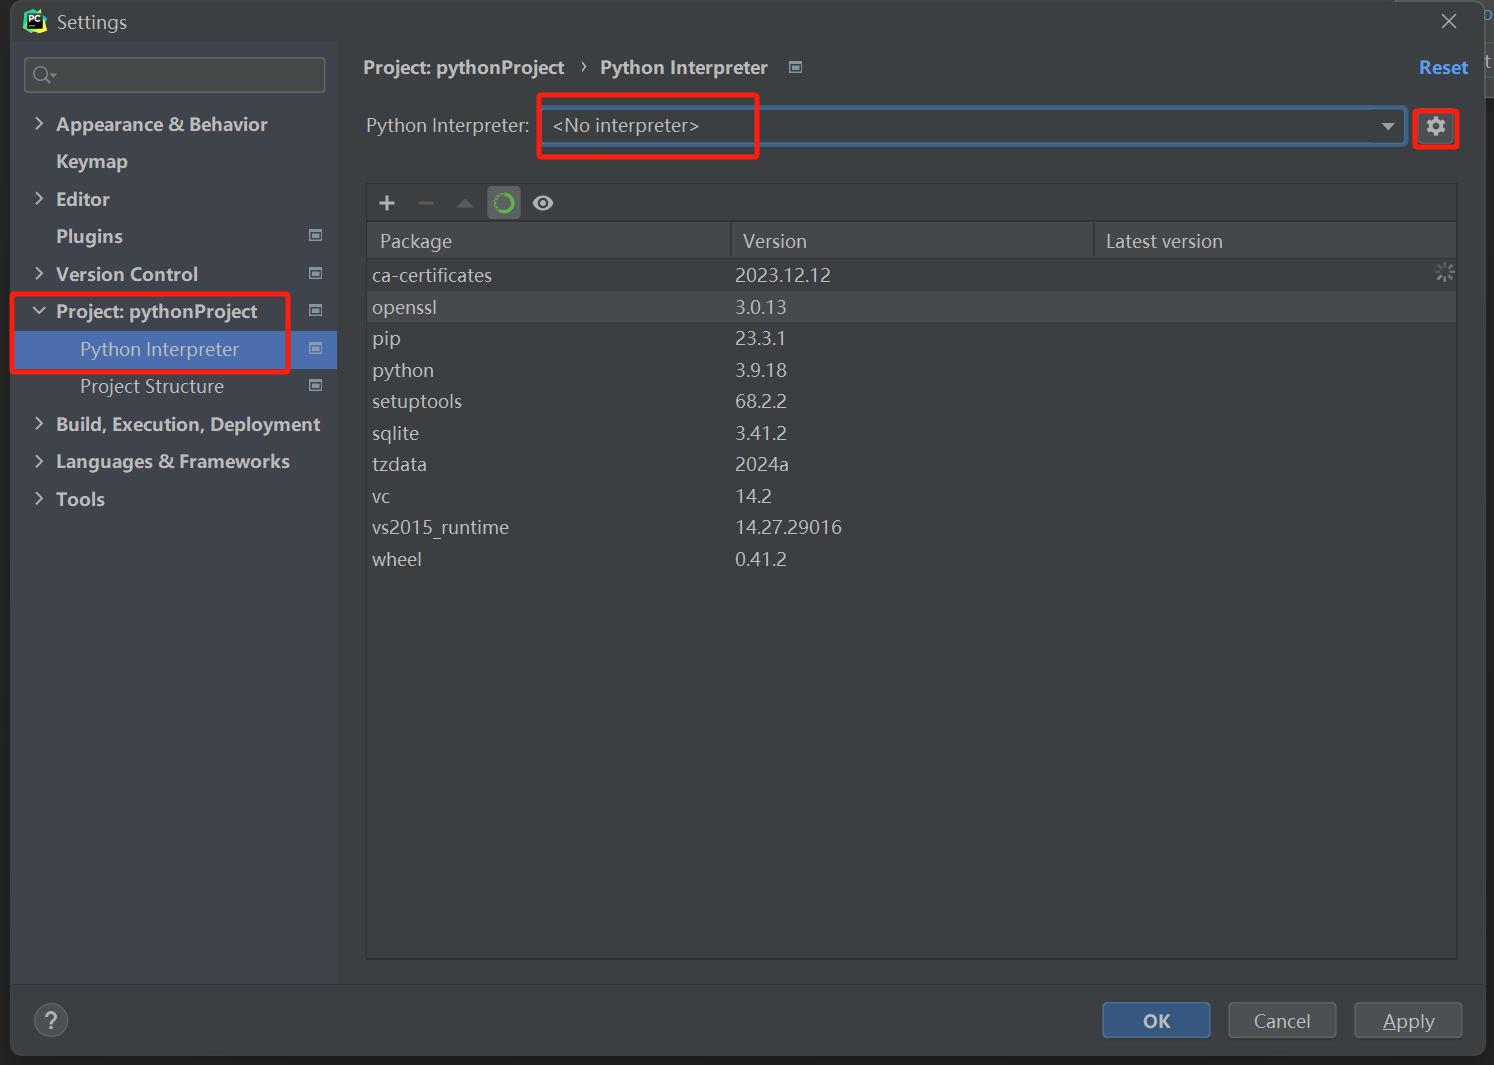This screenshot has width=1494, height=1065.
Task: Toggle the Conda package manager icon
Action: click(x=504, y=203)
